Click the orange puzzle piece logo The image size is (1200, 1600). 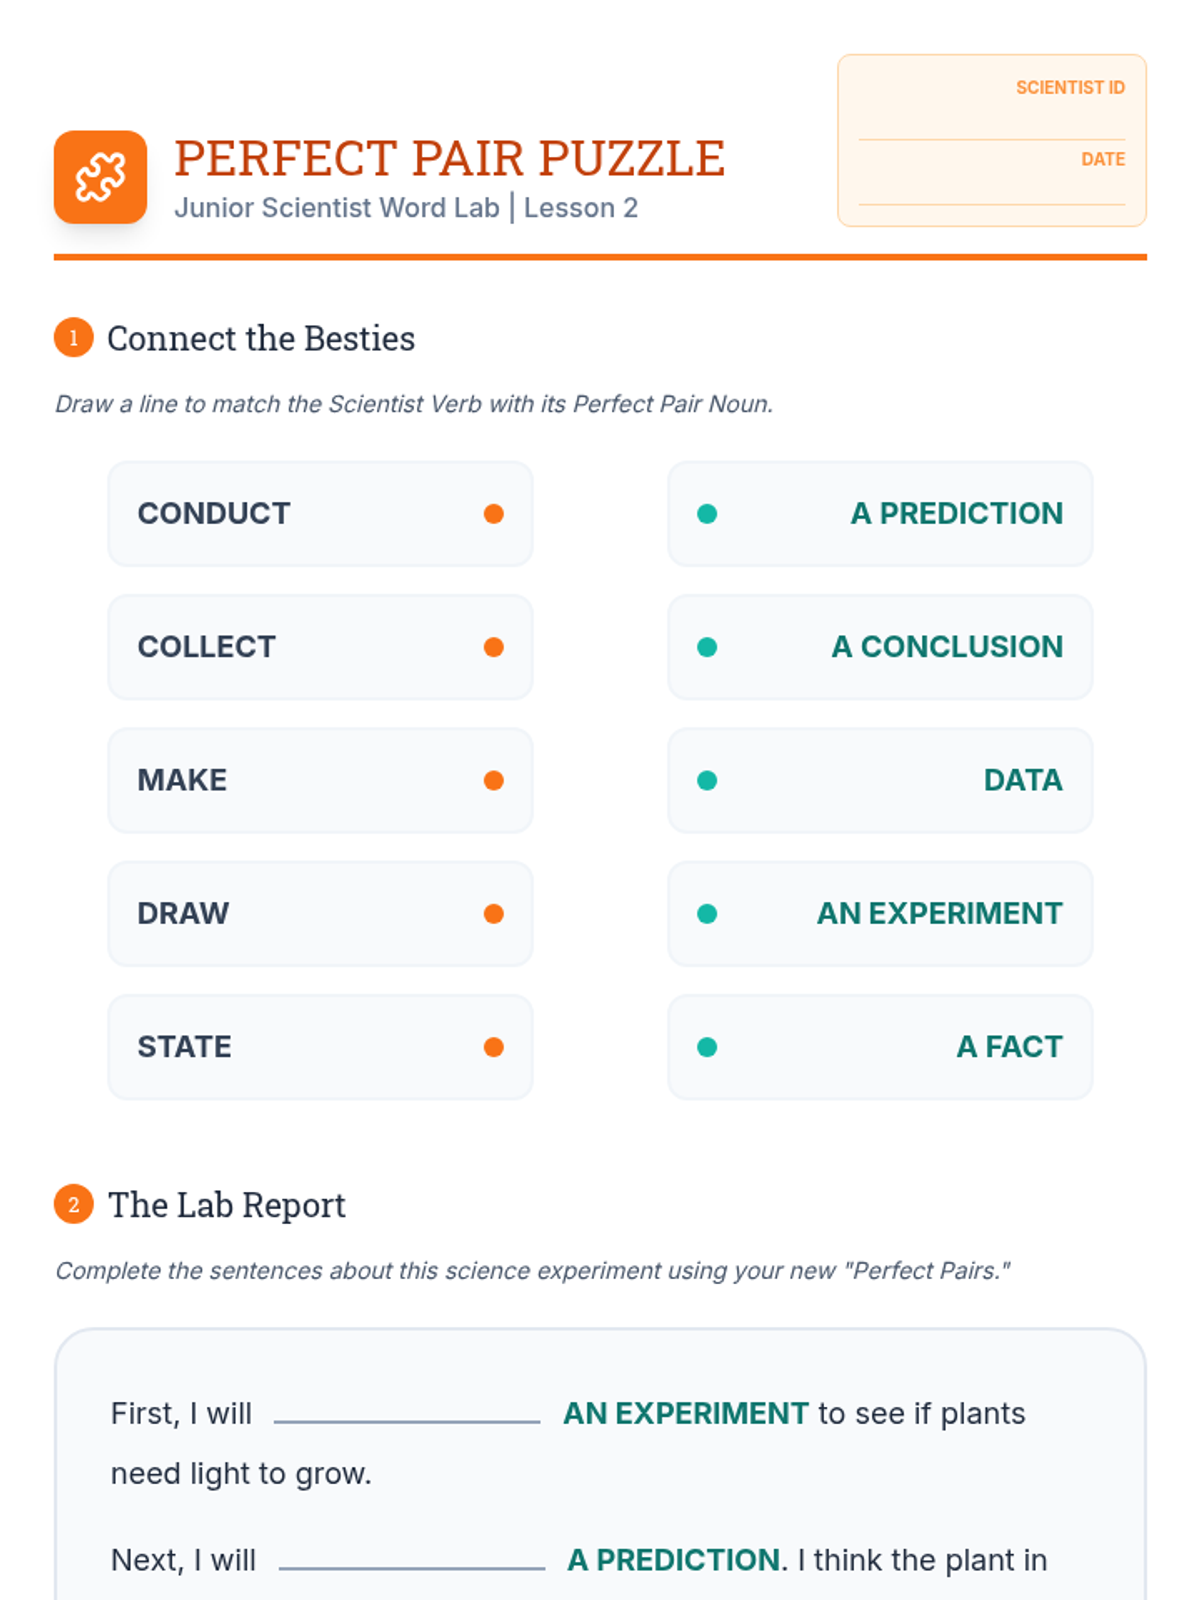click(x=100, y=177)
